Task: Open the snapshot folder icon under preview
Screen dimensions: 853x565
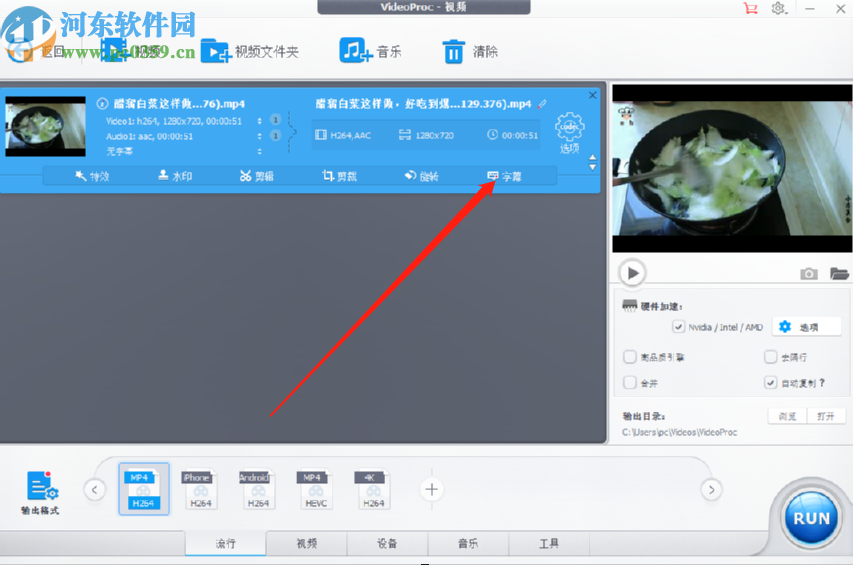Action: coord(839,274)
